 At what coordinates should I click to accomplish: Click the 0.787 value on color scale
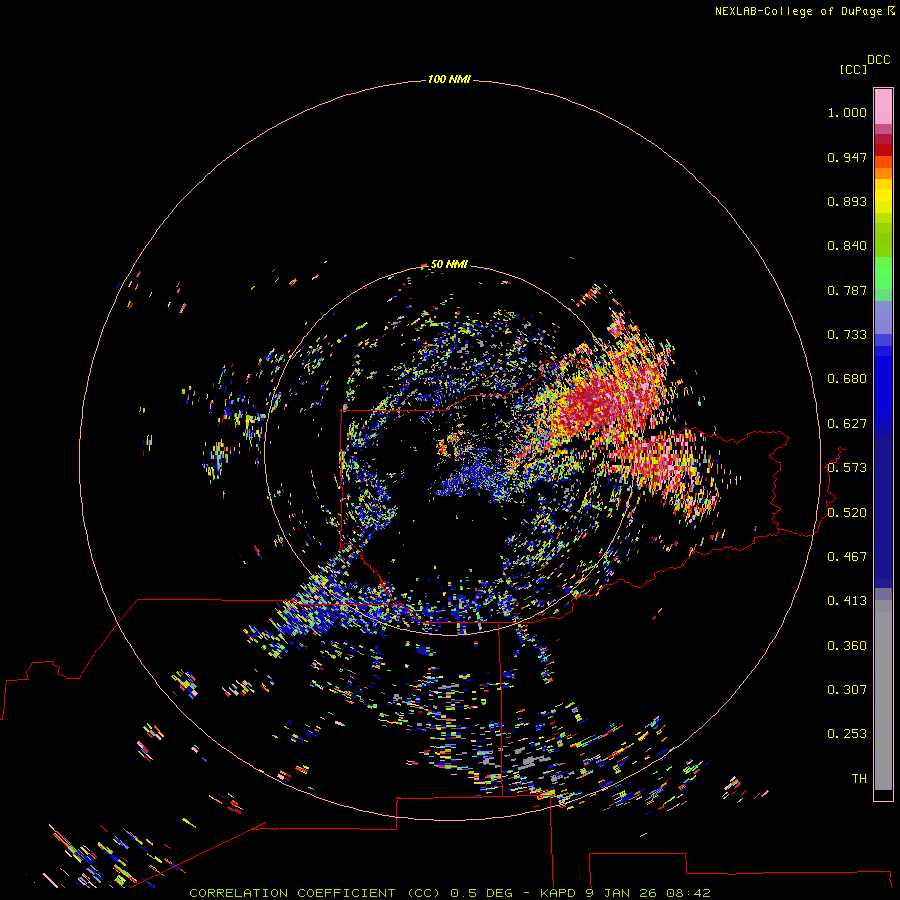tap(847, 290)
